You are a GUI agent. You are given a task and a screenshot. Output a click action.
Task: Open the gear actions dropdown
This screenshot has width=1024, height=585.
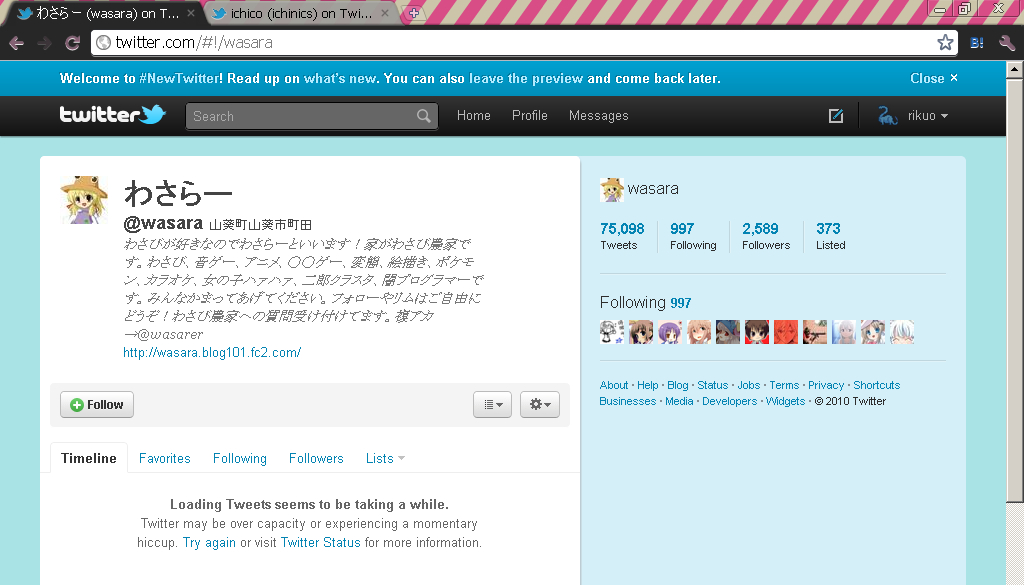coord(540,405)
